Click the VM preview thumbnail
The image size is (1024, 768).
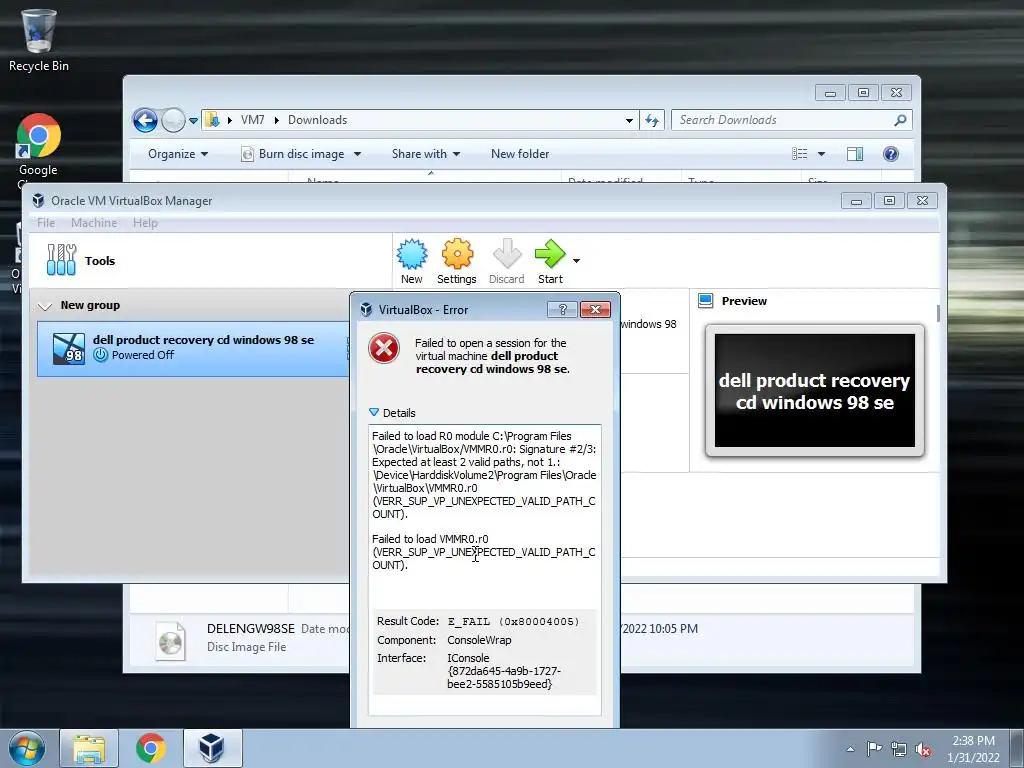814,391
